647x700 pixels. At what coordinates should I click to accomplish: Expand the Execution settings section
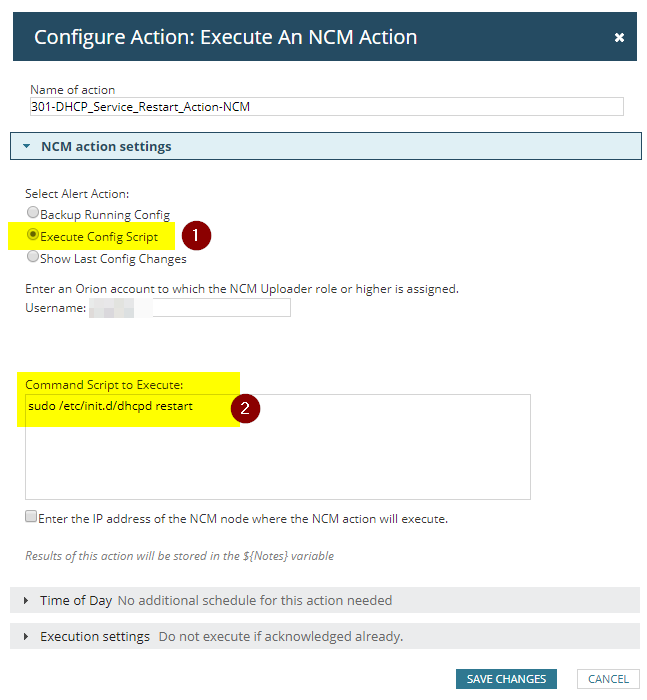pyautogui.click(x=26, y=637)
